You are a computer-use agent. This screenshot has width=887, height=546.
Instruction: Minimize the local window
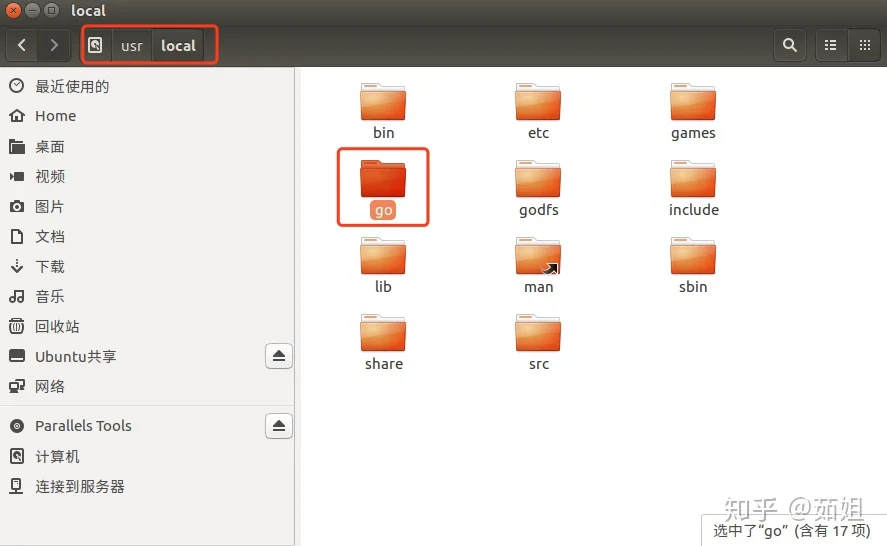click(32, 10)
